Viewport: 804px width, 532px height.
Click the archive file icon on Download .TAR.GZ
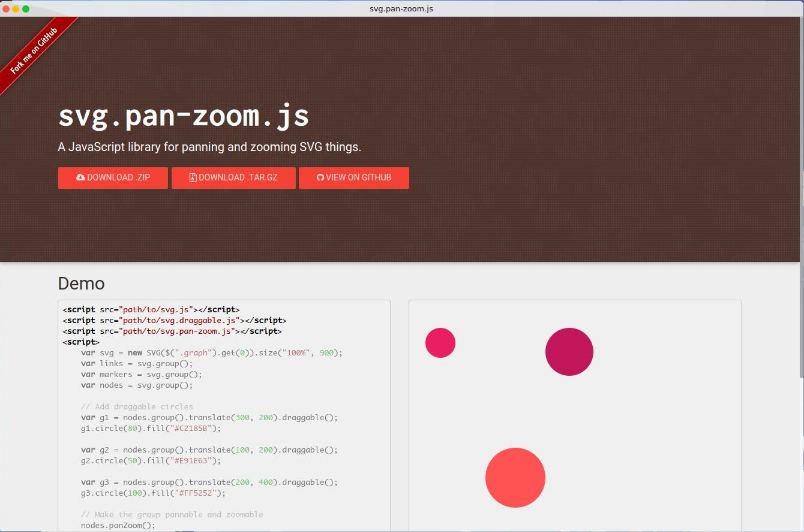(x=193, y=177)
